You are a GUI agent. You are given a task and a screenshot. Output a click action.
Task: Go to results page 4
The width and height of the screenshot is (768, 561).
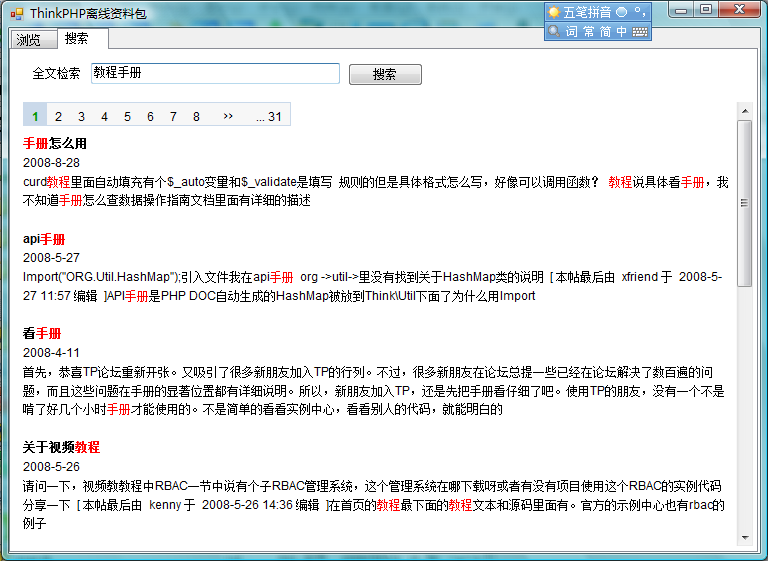[x=104, y=117]
